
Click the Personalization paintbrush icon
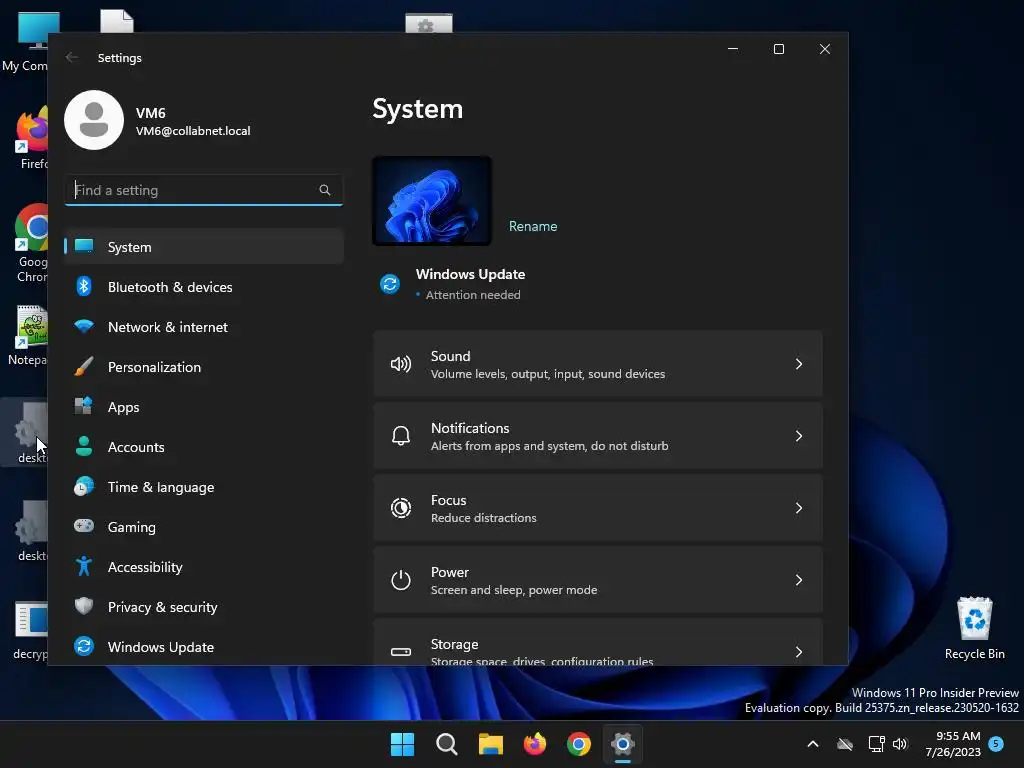tap(84, 366)
